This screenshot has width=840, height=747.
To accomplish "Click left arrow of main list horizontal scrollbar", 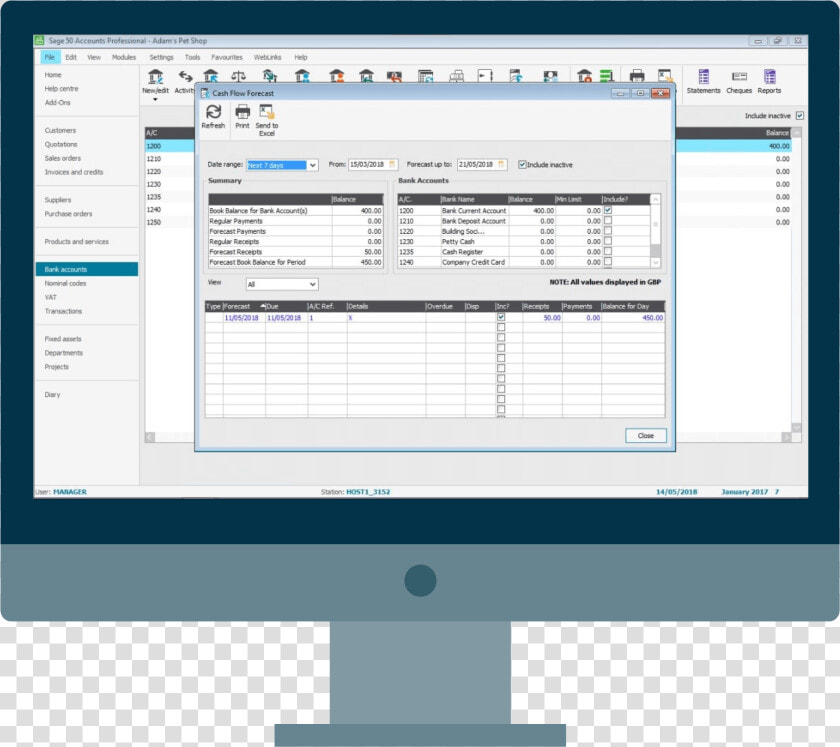I will (150, 437).
